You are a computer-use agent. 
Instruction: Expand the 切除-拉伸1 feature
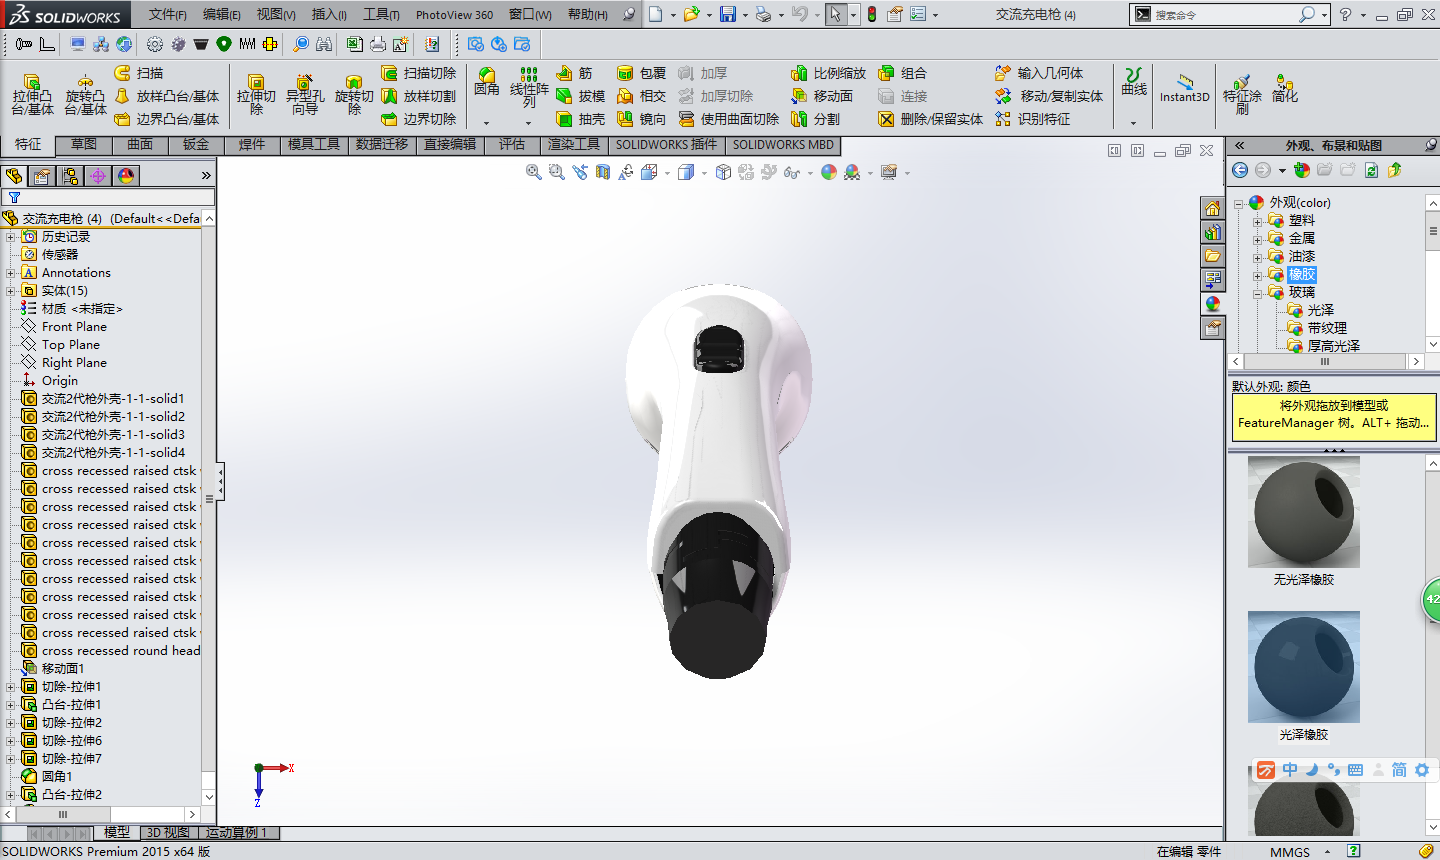[11, 687]
